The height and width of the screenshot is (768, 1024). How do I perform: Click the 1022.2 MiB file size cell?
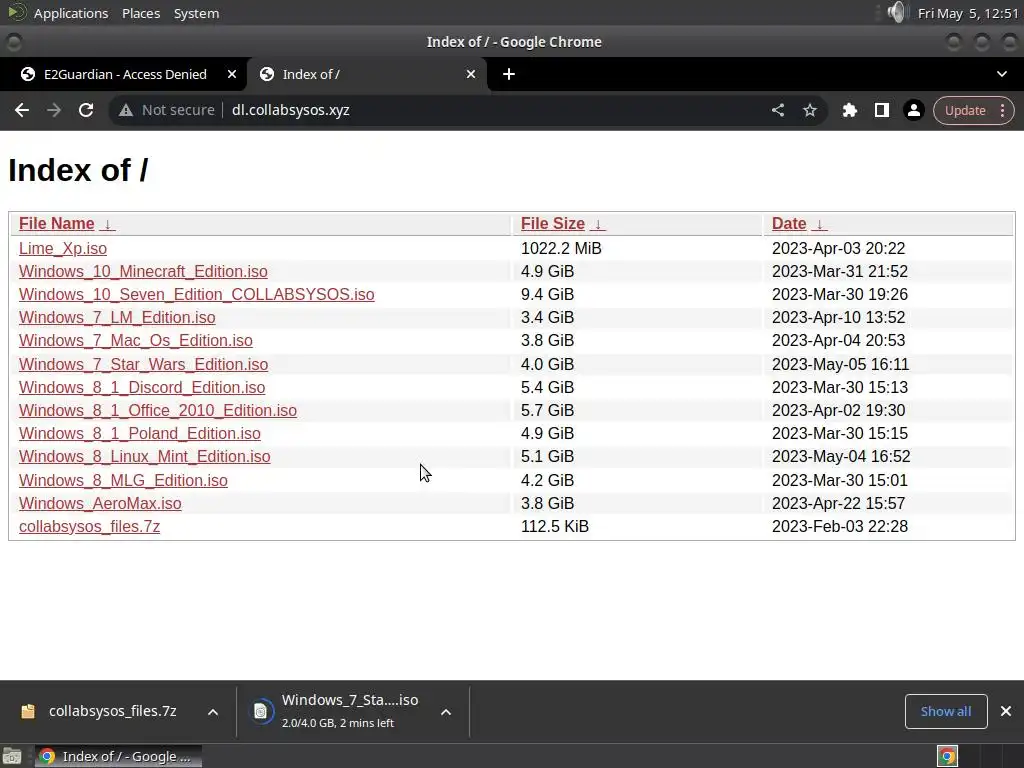click(x=561, y=248)
